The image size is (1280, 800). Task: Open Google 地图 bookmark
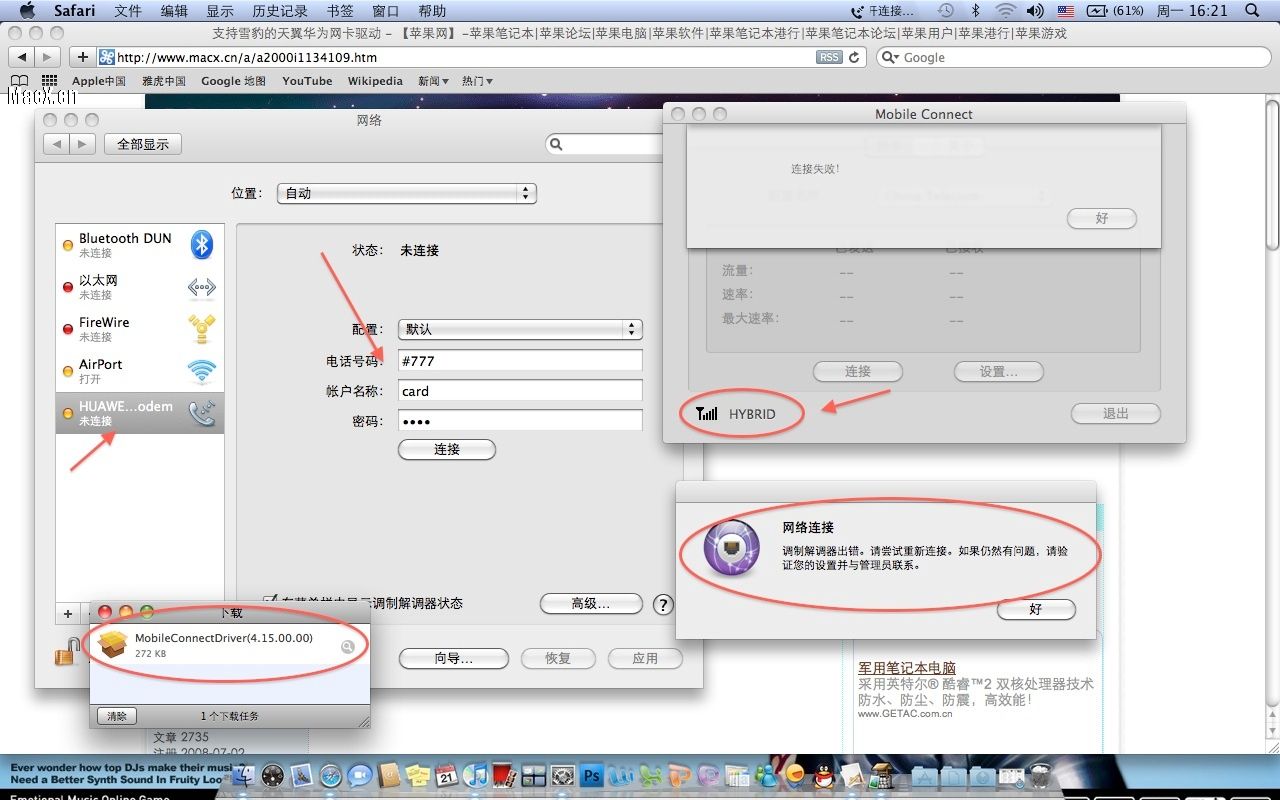pyautogui.click(x=233, y=81)
